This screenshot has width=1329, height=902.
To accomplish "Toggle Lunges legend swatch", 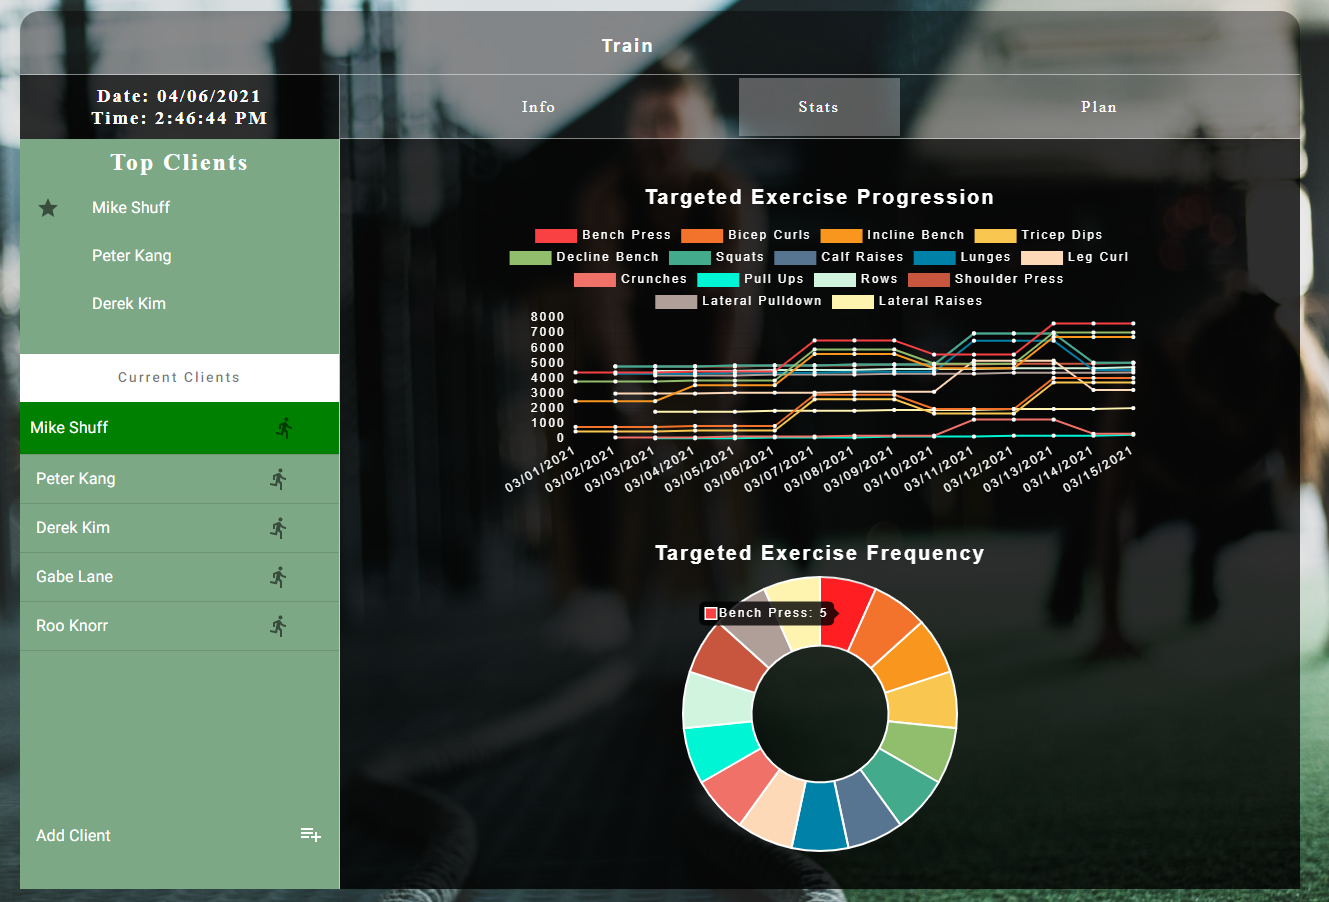I will point(934,258).
